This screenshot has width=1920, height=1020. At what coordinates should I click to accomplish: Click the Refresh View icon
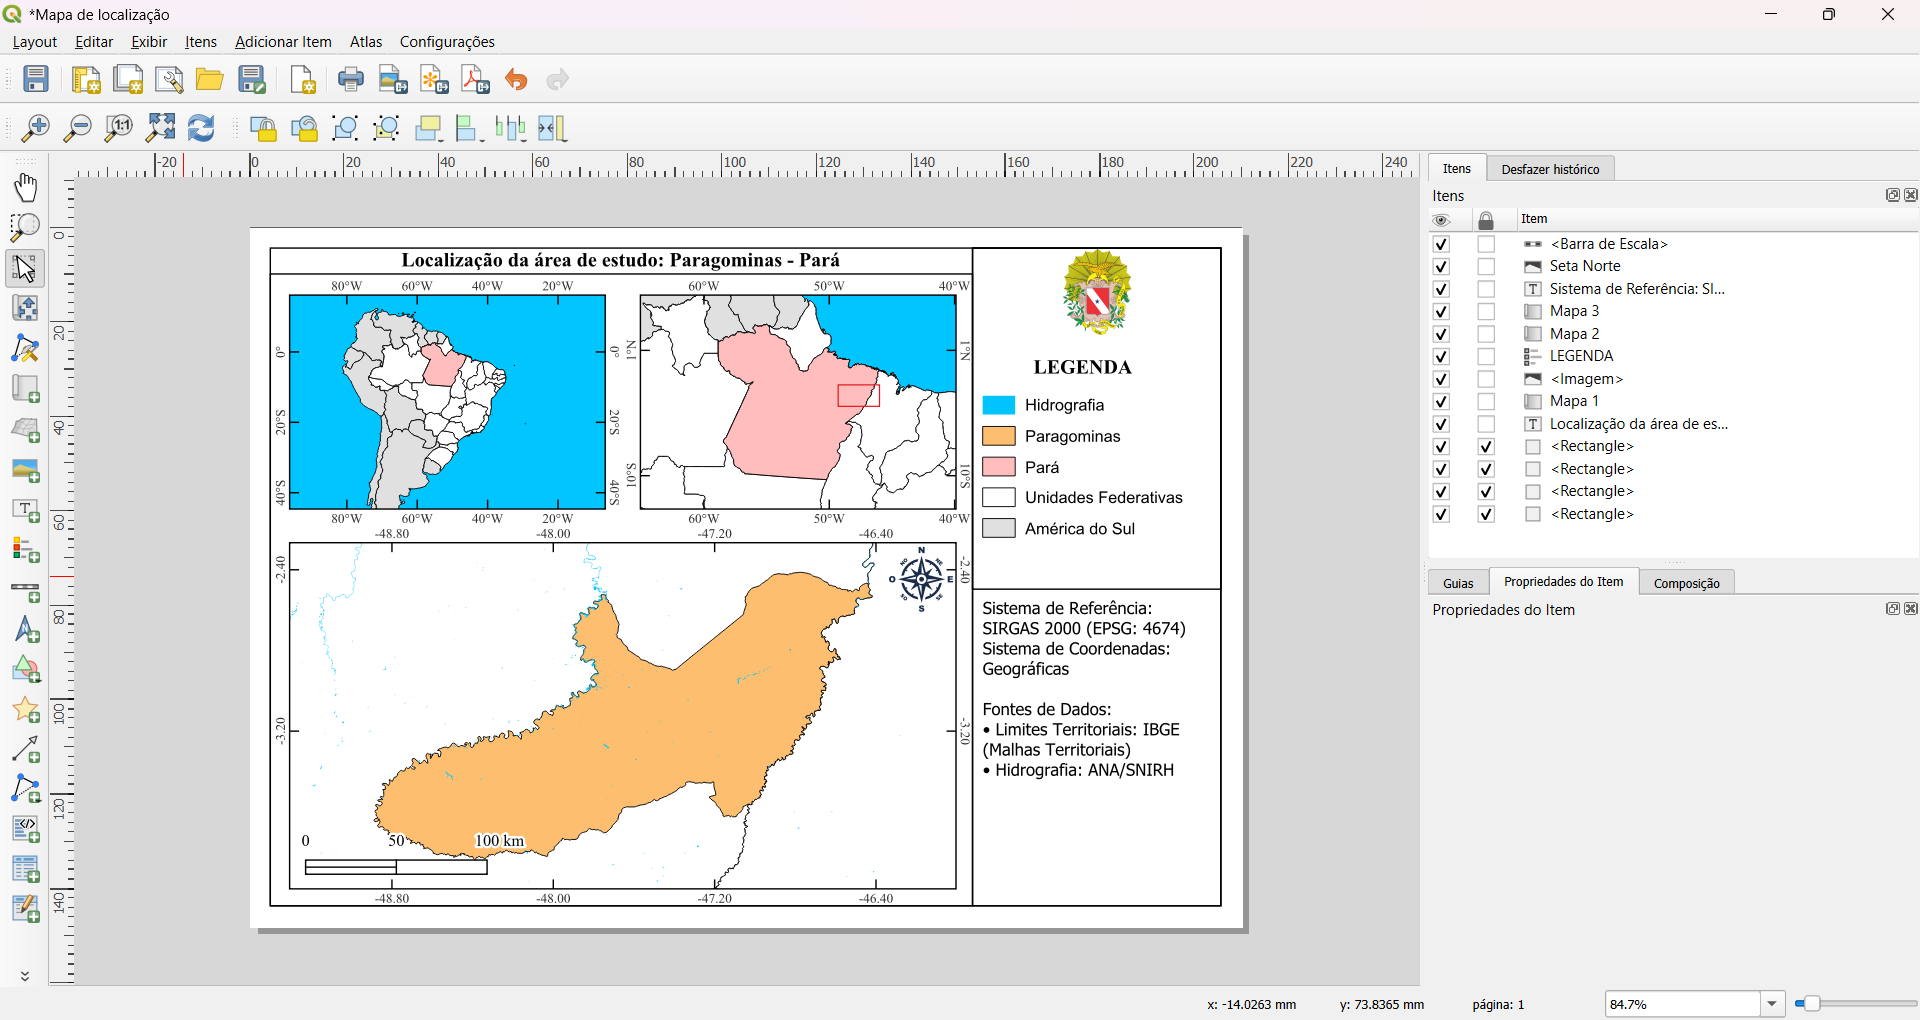coord(200,128)
